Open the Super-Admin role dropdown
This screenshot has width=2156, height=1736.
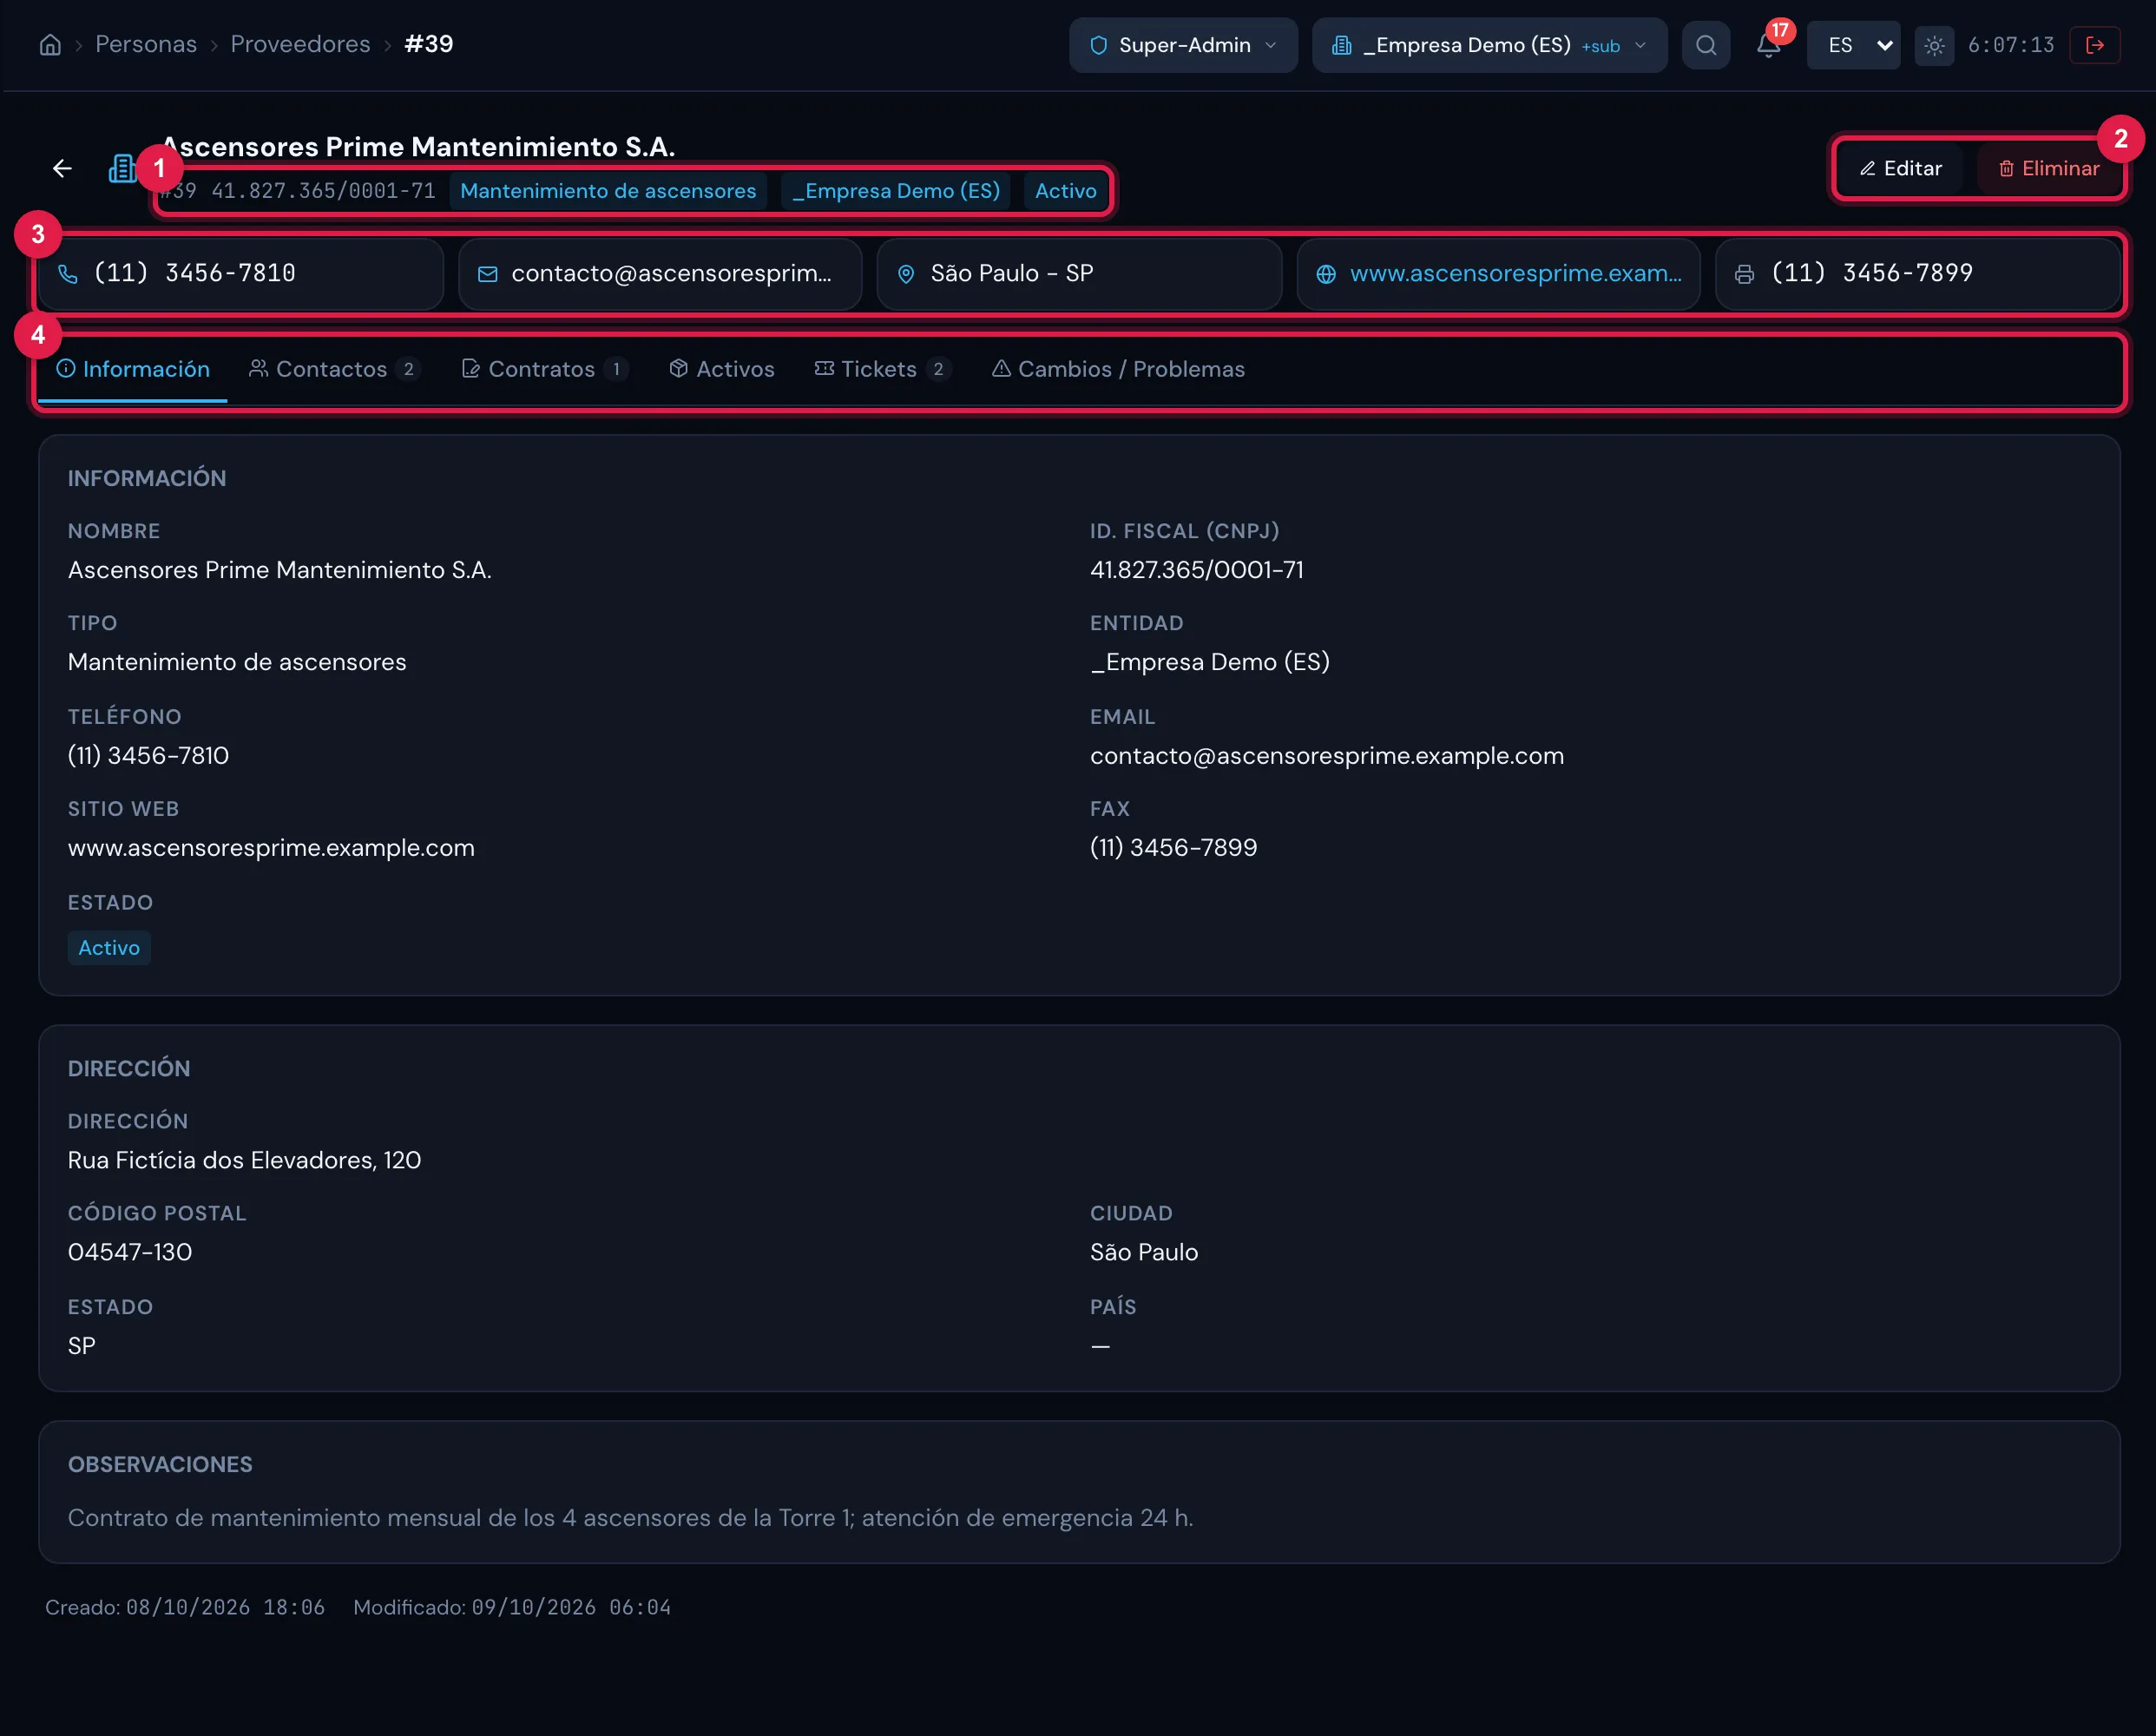pos(1183,45)
